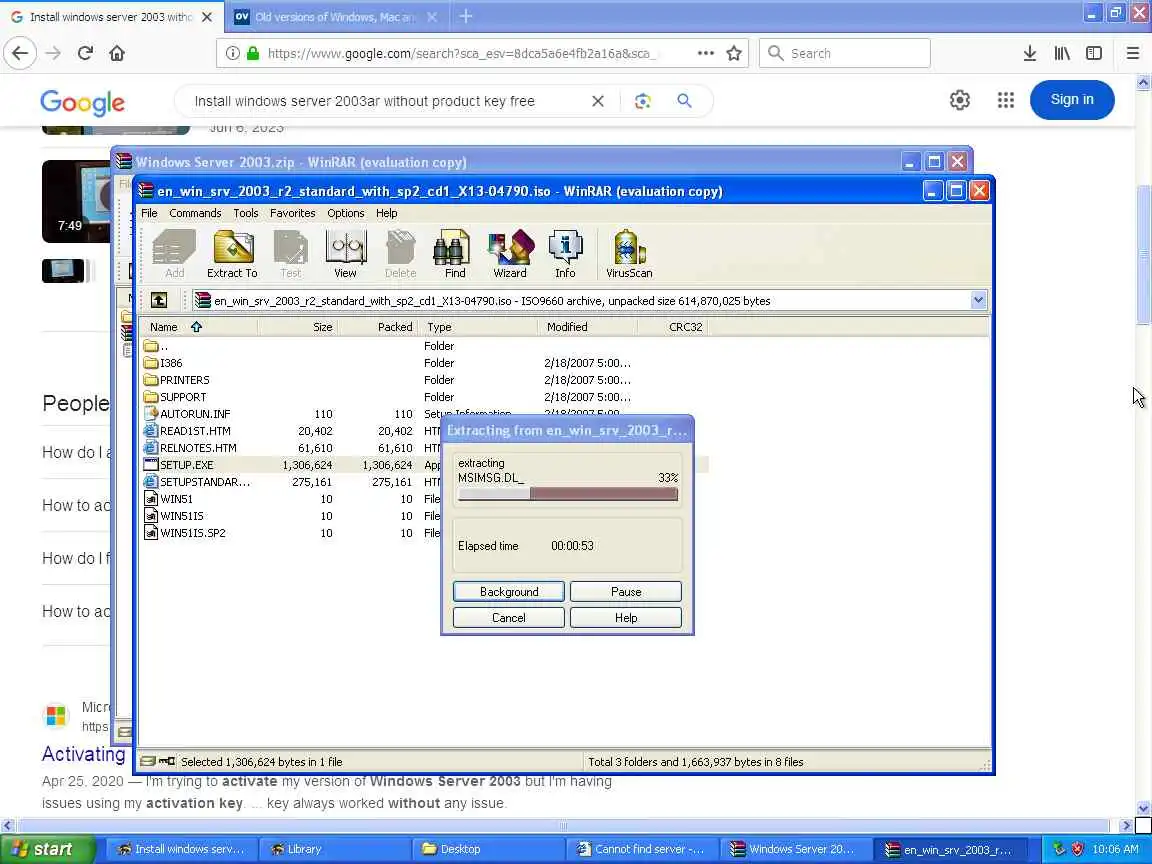Go up one folder level in WinRAR

(159, 300)
